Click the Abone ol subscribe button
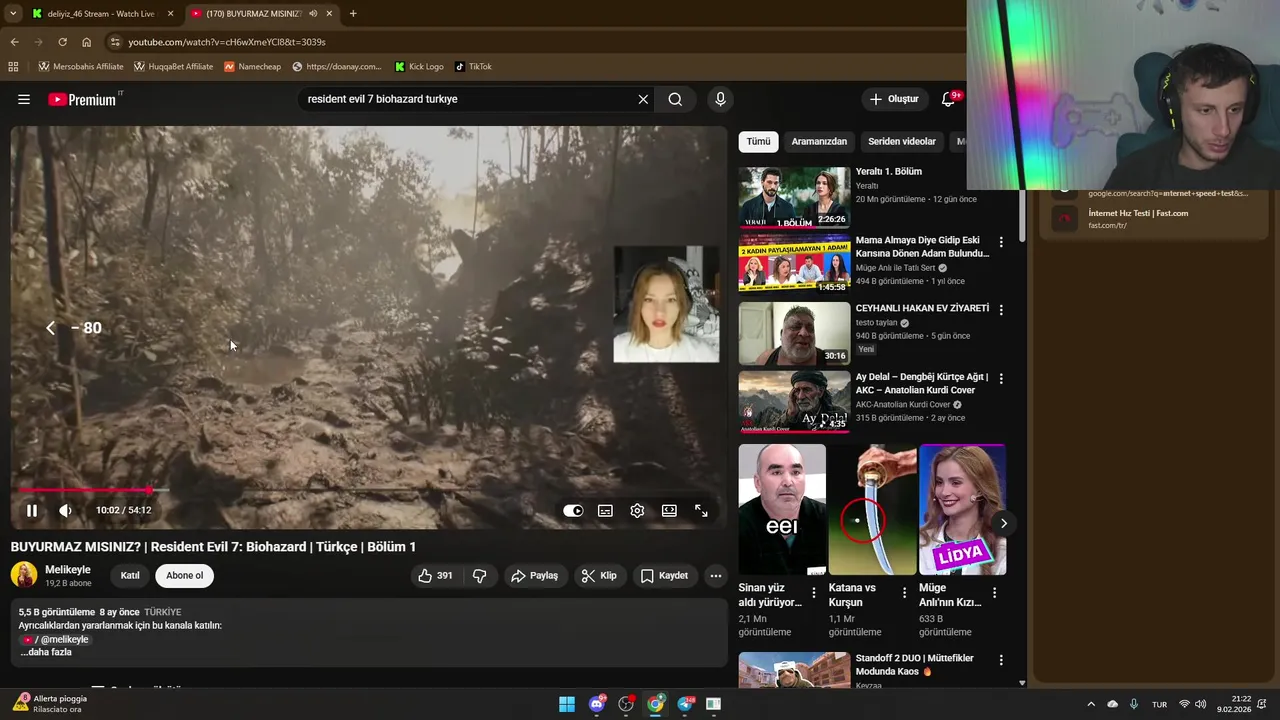This screenshot has width=1280, height=720. [x=184, y=575]
